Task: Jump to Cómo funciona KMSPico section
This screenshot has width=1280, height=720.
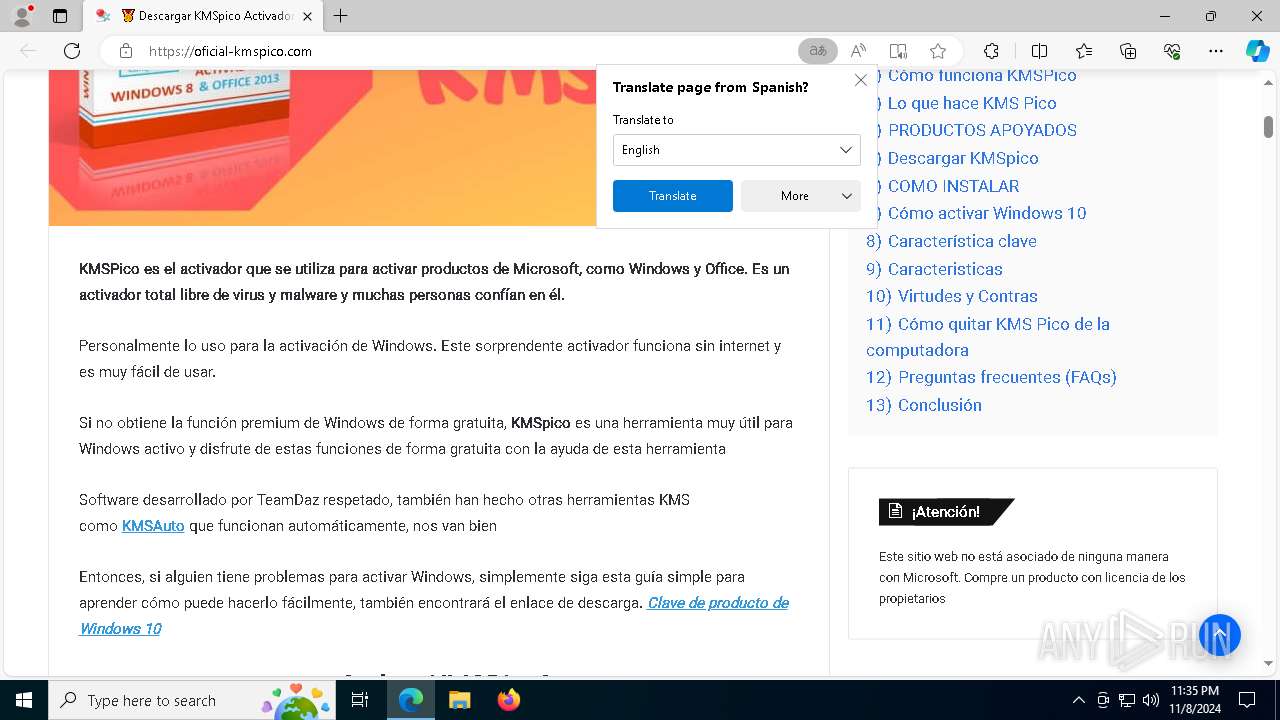Action: (x=981, y=75)
